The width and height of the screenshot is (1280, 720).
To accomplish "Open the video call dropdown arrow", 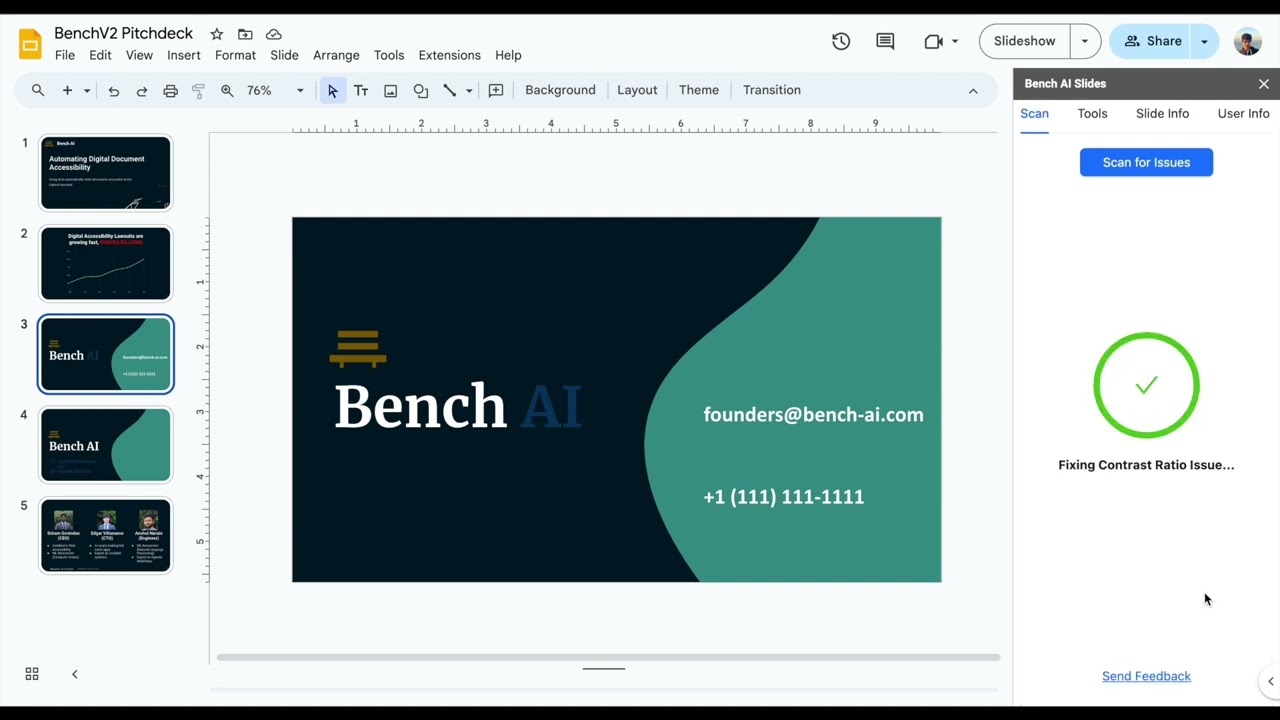I will coord(955,41).
